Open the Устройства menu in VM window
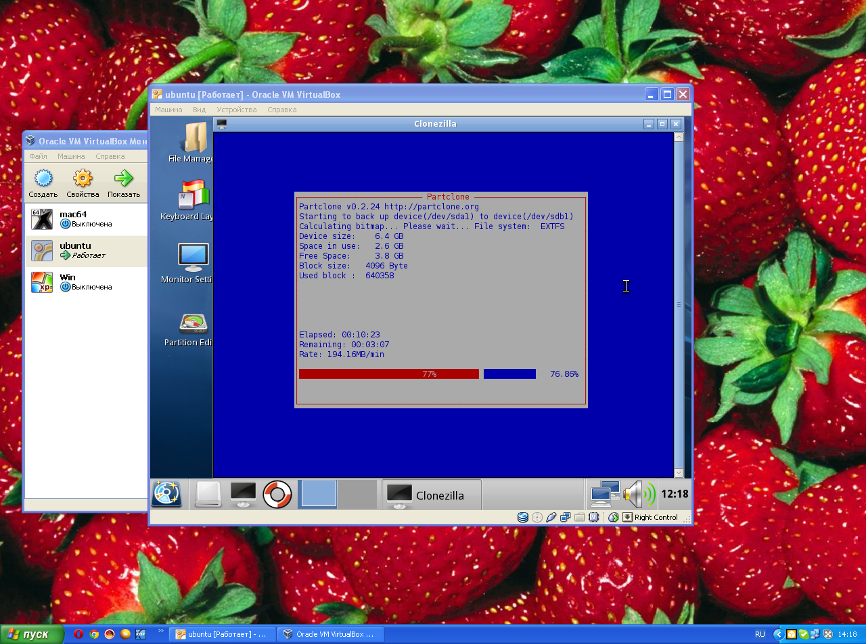Viewport: 866px width, 644px height. coord(236,109)
